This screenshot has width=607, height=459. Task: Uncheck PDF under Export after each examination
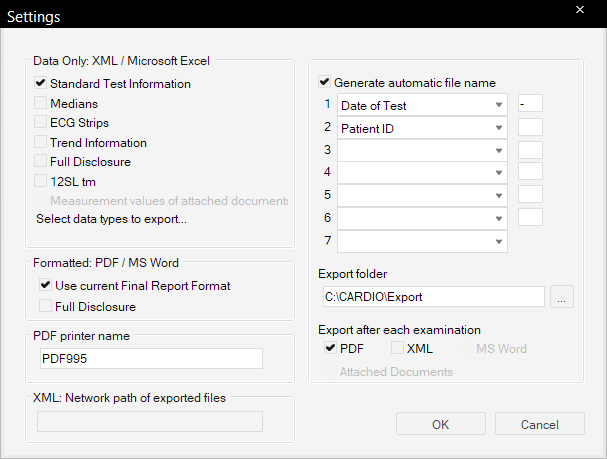pyautogui.click(x=331, y=349)
